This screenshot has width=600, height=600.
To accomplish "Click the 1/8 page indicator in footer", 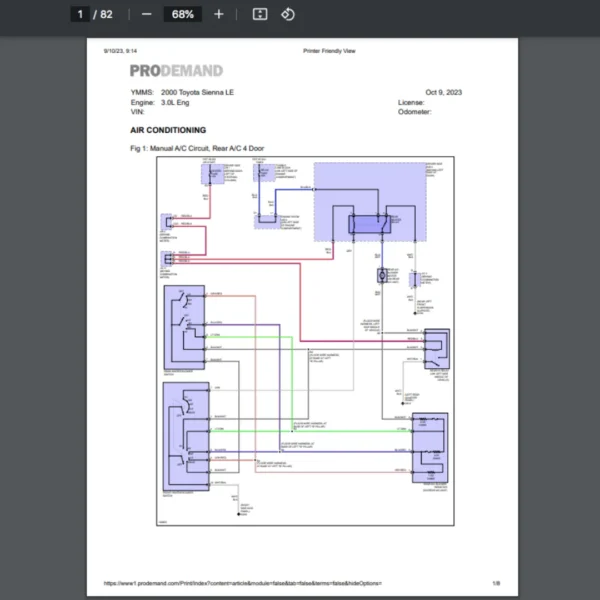I will pos(495,583).
